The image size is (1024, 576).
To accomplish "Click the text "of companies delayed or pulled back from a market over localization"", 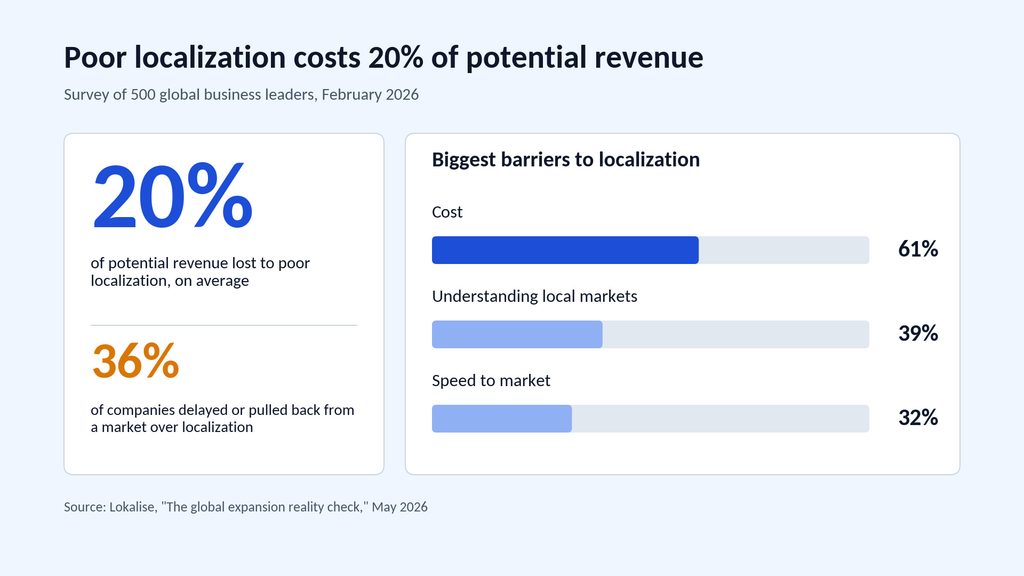I will click(x=222, y=418).
